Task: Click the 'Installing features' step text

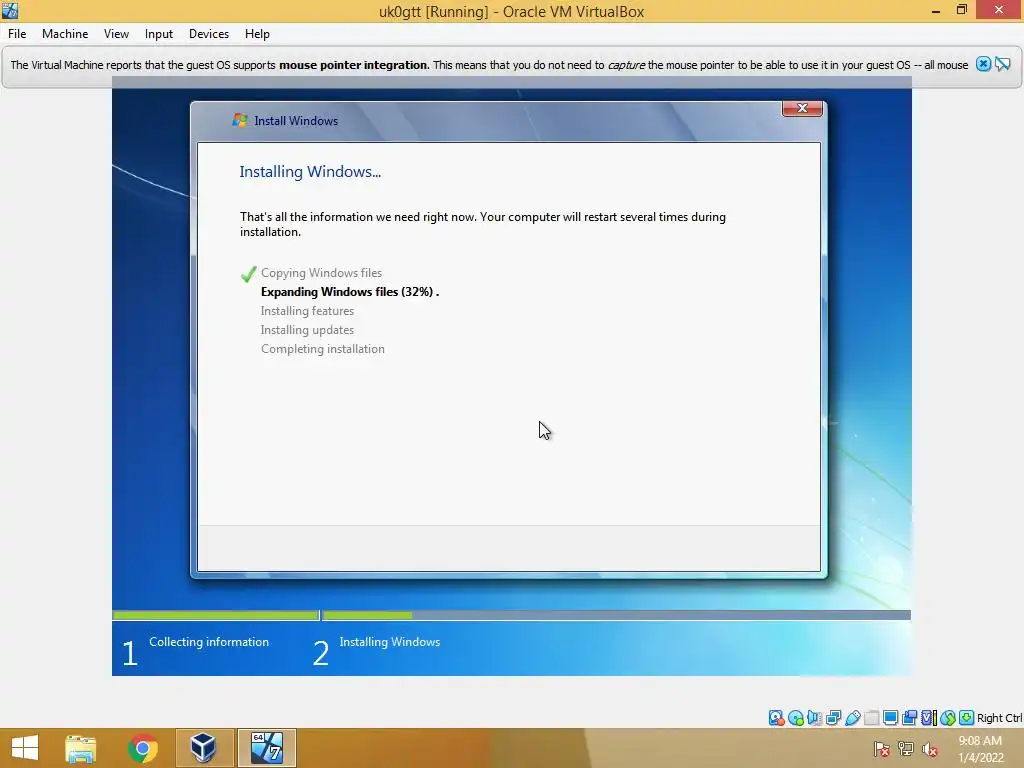Action: click(x=308, y=311)
